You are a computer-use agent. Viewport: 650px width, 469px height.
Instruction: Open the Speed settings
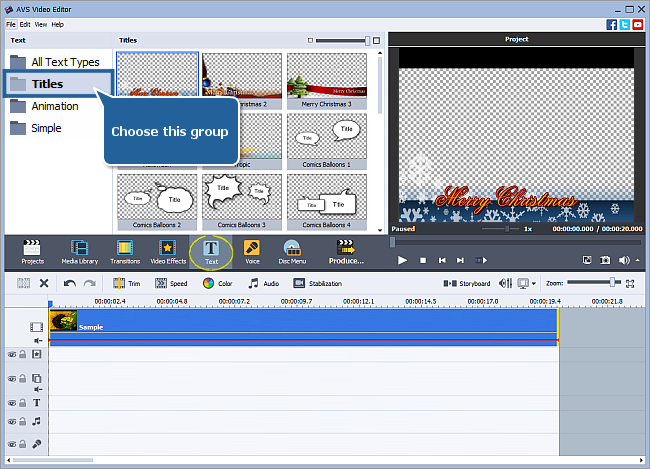pos(171,283)
